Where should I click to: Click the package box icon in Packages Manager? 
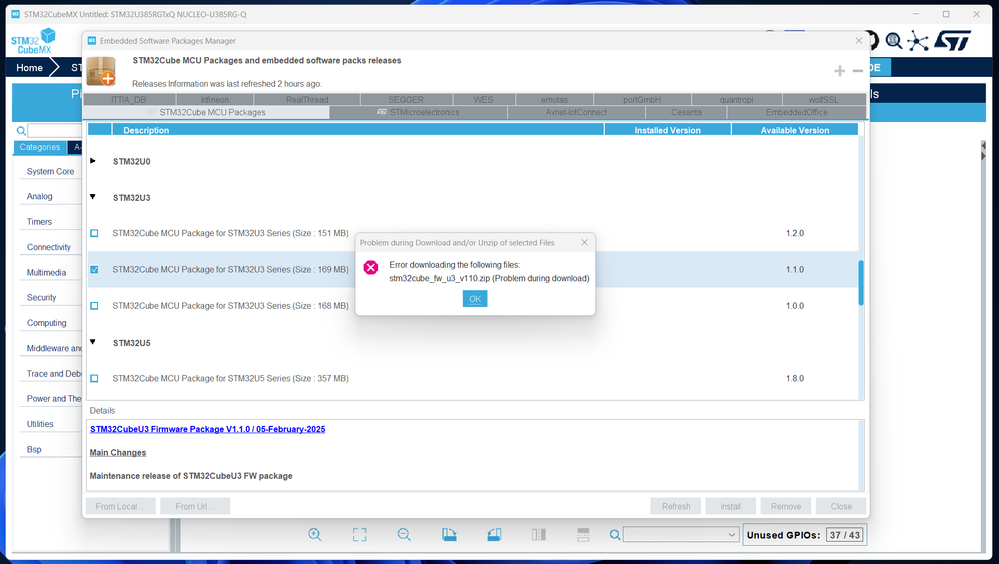coord(101,71)
